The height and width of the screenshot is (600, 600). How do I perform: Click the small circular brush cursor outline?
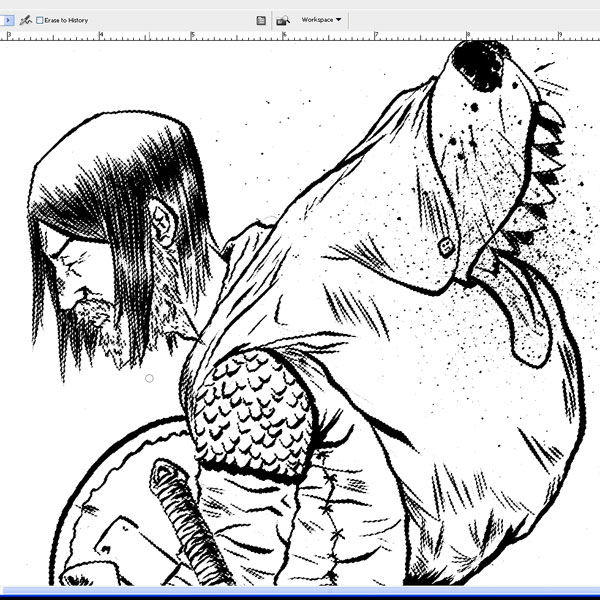tap(149, 378)
